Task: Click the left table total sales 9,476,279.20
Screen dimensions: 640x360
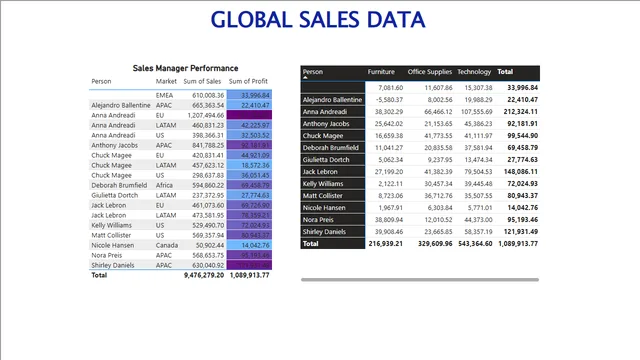Action: 204,276
